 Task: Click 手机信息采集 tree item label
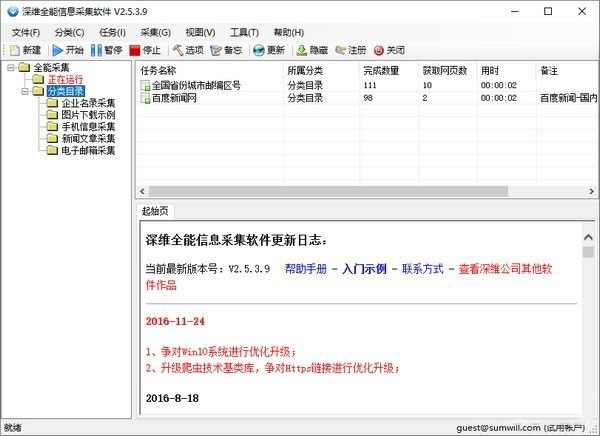click(88, 127)
